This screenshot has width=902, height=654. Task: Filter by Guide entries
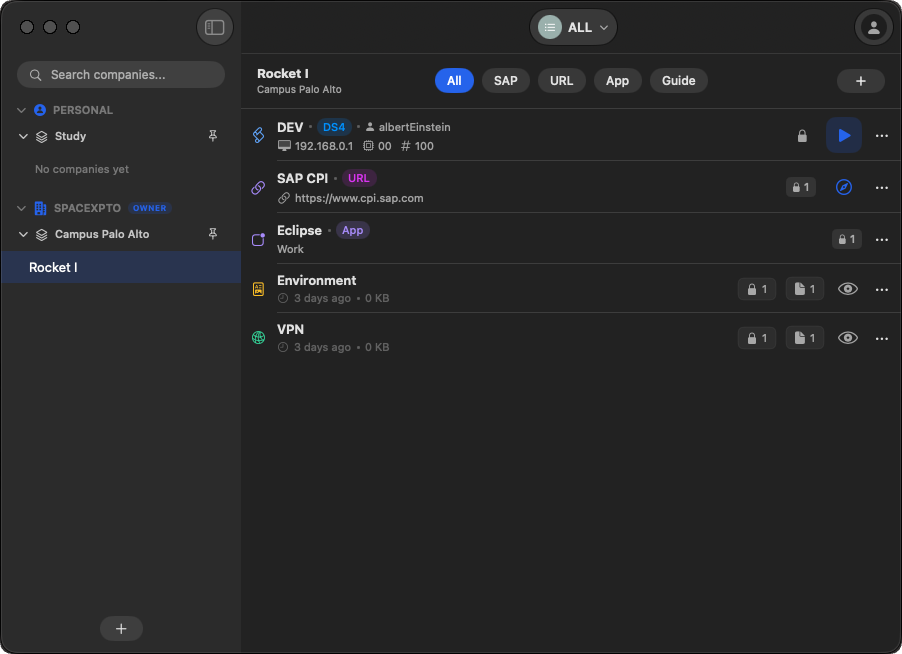(x=679, y=81)
